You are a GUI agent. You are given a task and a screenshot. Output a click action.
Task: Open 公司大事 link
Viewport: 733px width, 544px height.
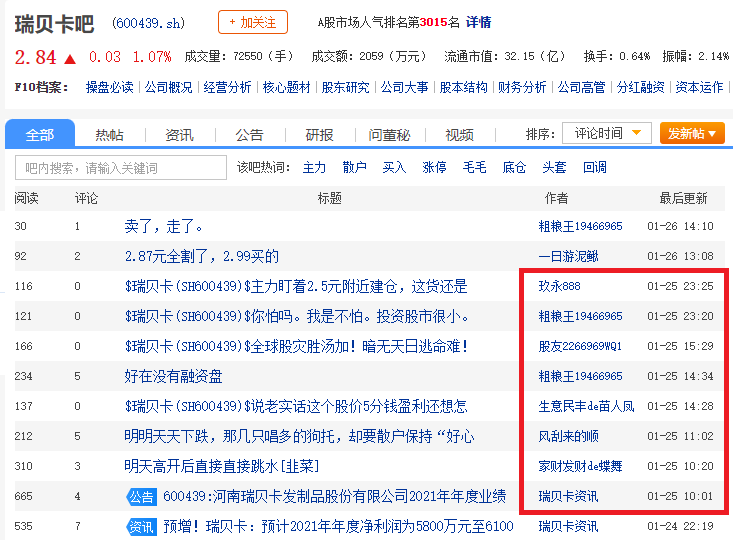pyautogui.click(x=404, y=87)
